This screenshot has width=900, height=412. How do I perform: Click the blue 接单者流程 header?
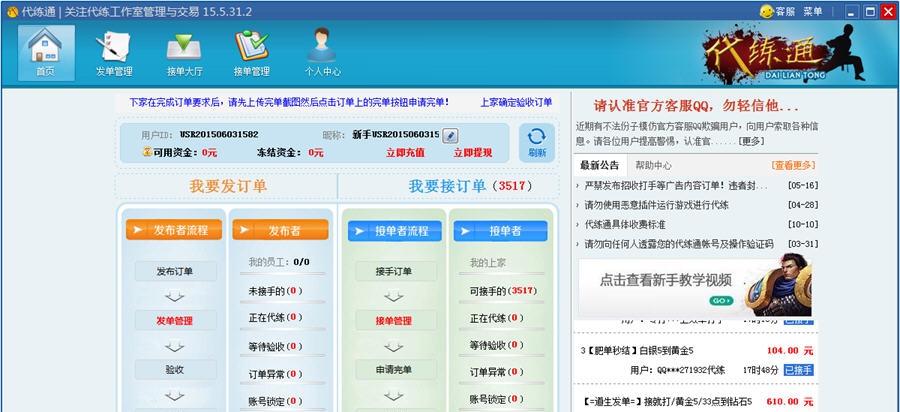pyautogui.click(x=395, y=231)
